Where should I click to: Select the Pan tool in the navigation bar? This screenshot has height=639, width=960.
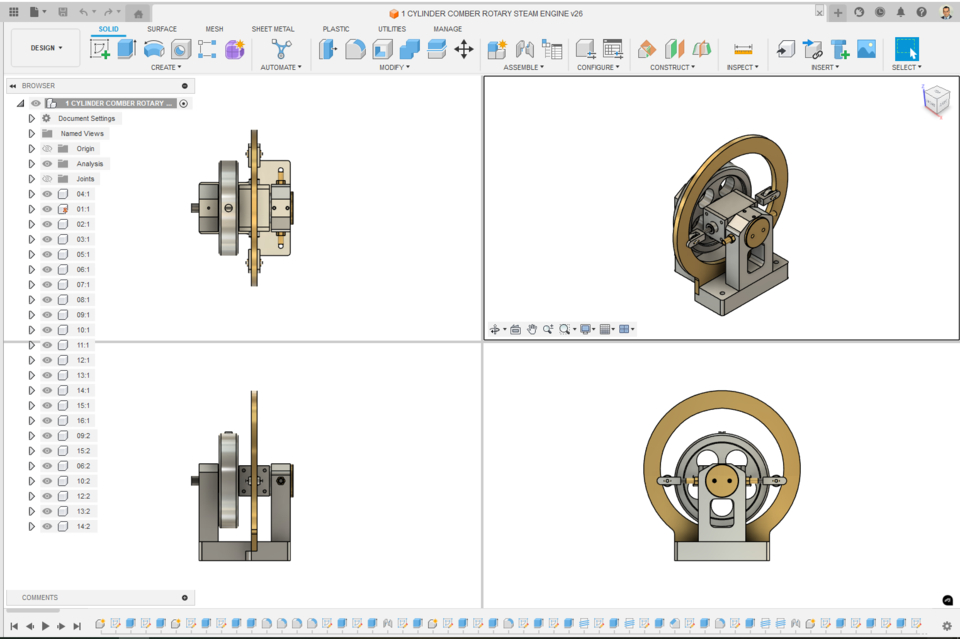click(x=531, y=329)
